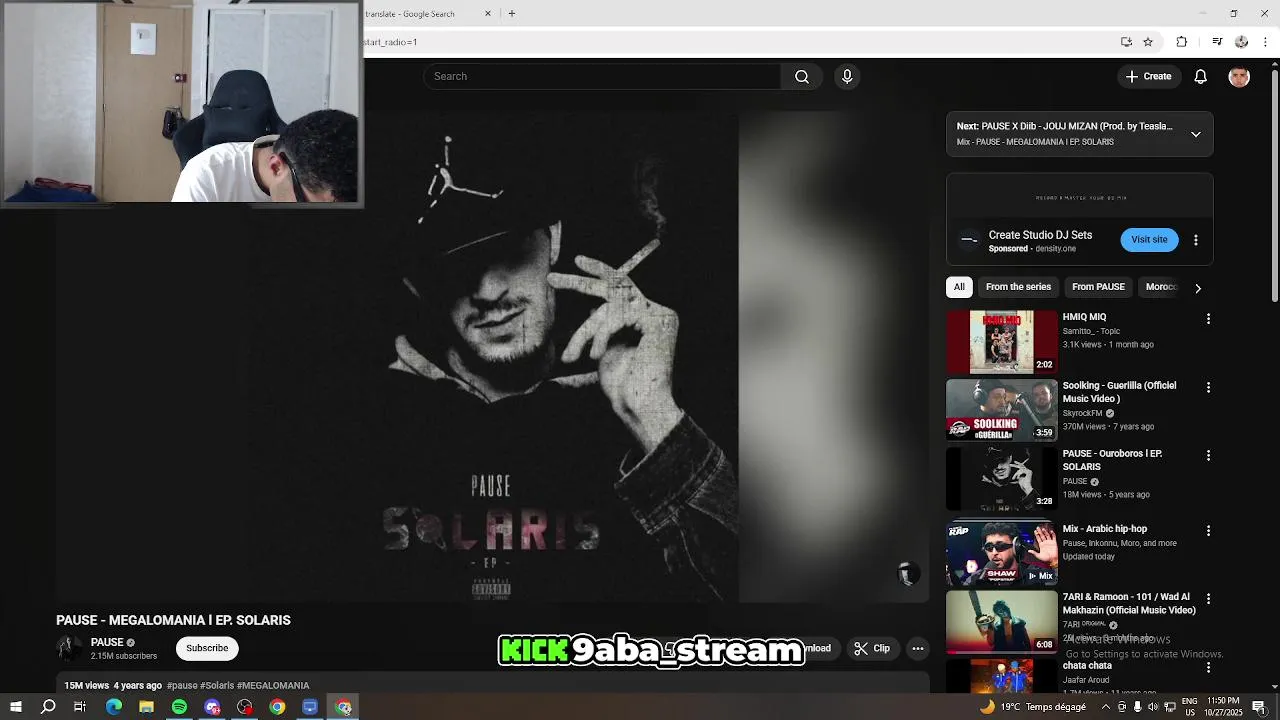
Task: Open the system clock showing 11:50 PM
Action: click(1225, 707)
